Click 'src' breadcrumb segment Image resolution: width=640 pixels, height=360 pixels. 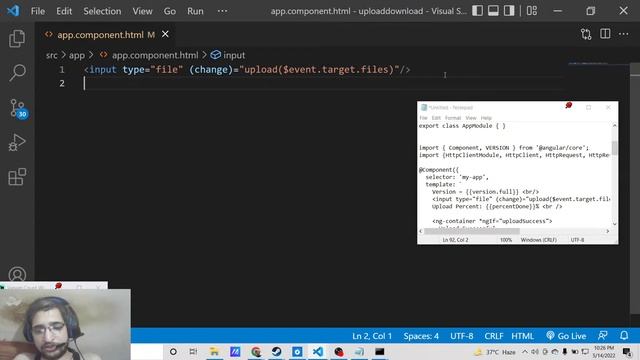pos(51,55)
